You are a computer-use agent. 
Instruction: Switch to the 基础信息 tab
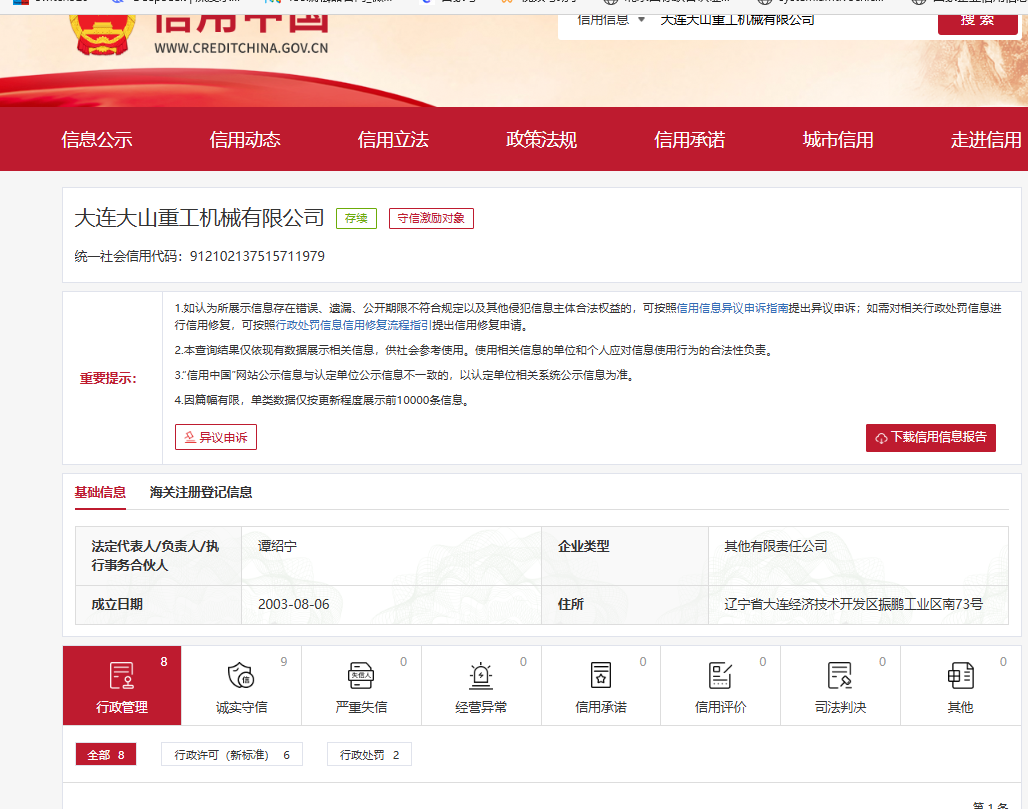100,492
